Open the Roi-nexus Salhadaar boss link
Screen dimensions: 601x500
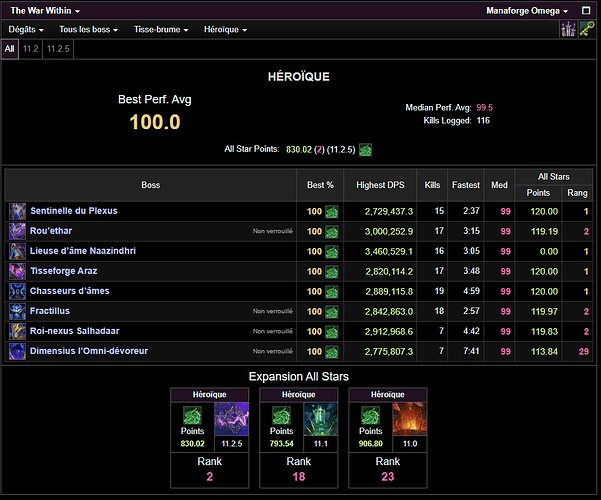coord(73,331)
